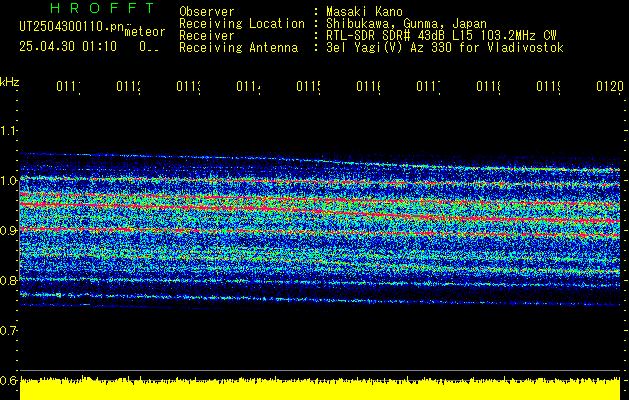Screen dimensions: 629x400
Task: Click the kHz axis unit label
Action: pyautogui.click(x=10, y=83)
